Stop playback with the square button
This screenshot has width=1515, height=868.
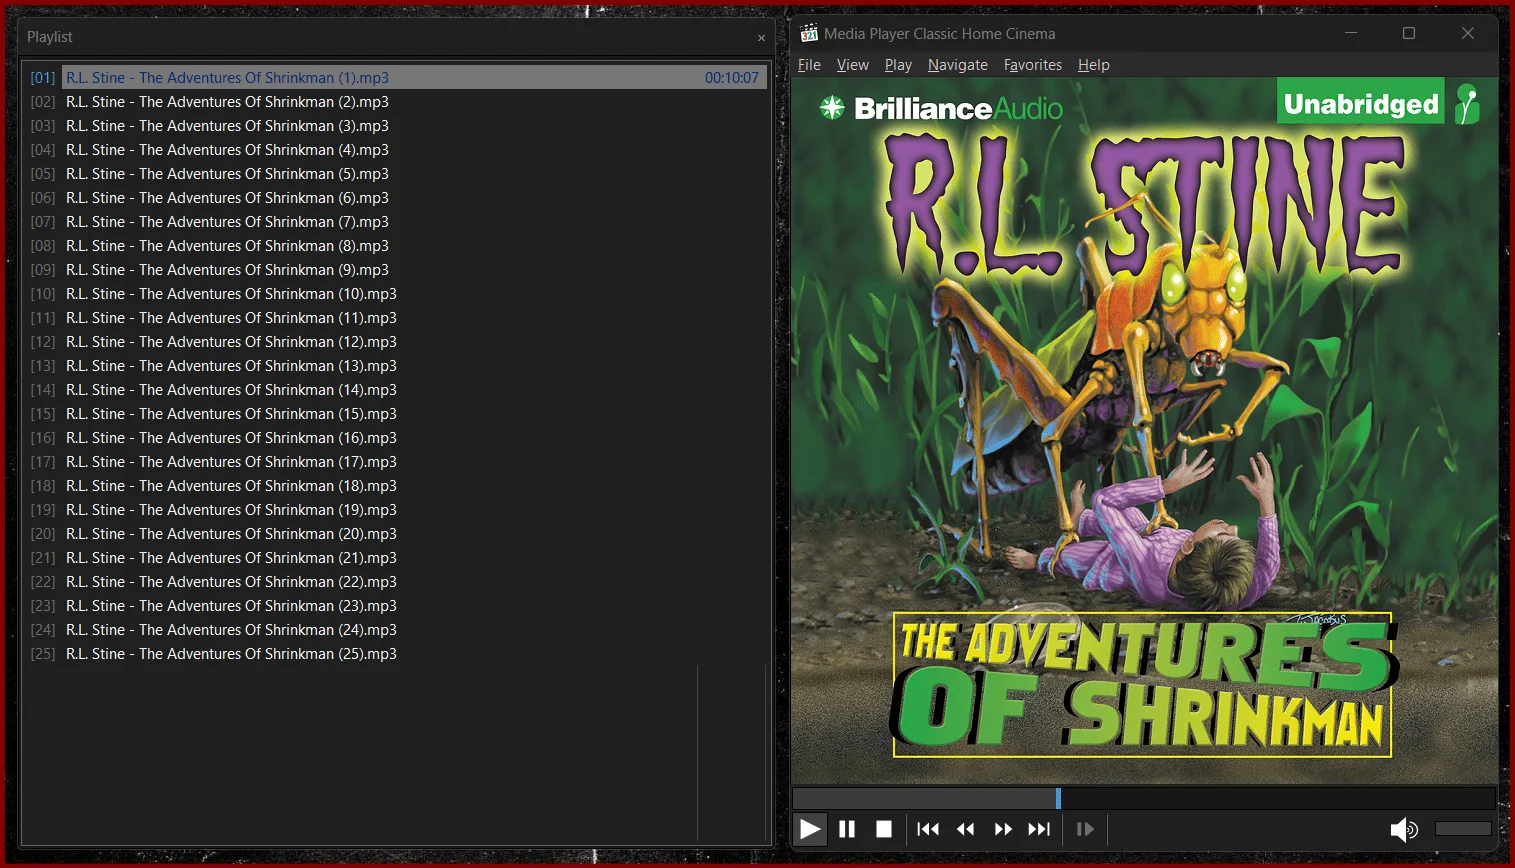tap(884, 829)
